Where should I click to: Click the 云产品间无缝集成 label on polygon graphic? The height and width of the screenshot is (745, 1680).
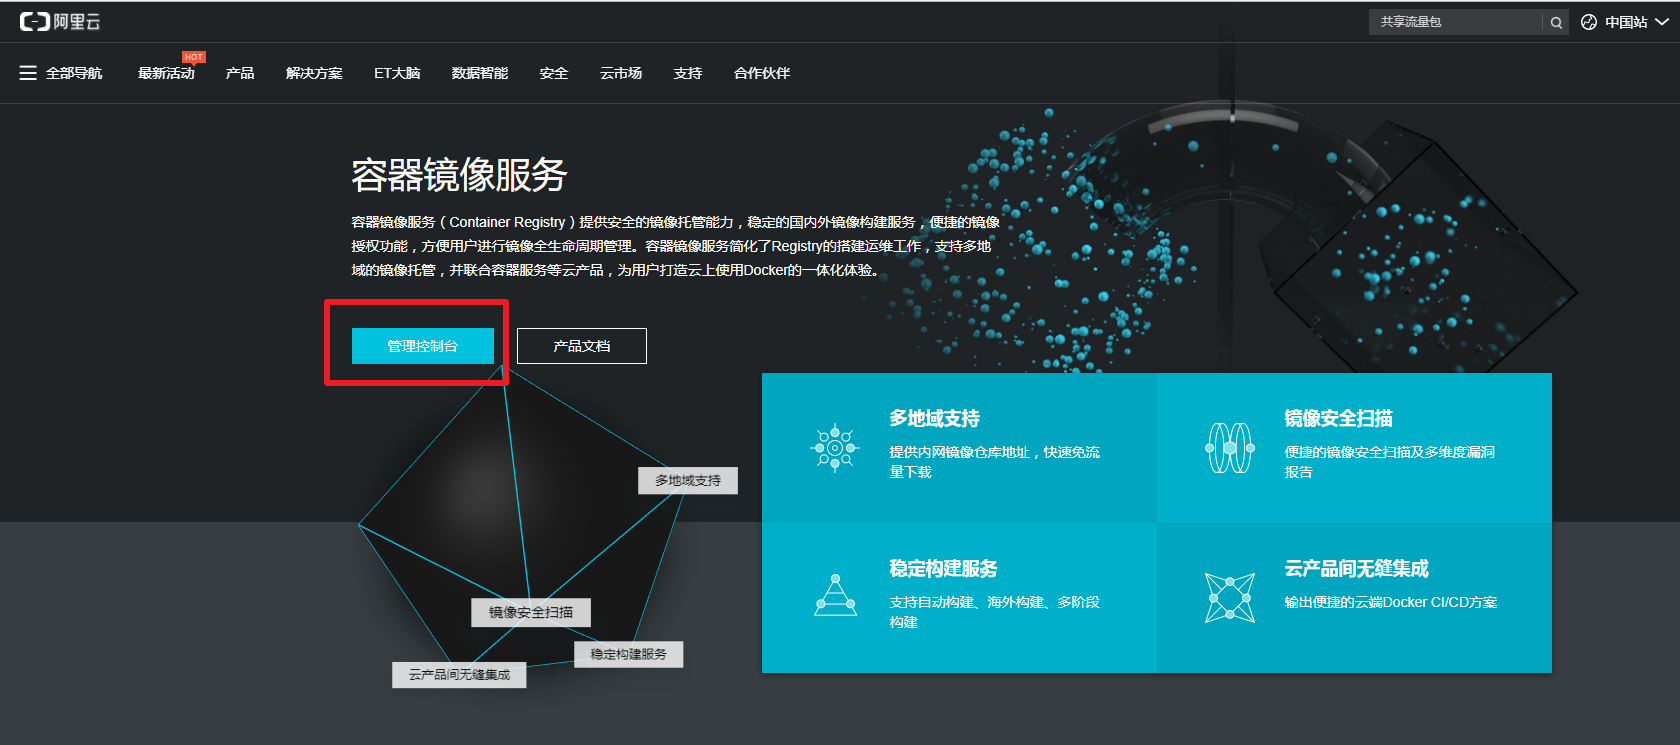tap(459, 675)
